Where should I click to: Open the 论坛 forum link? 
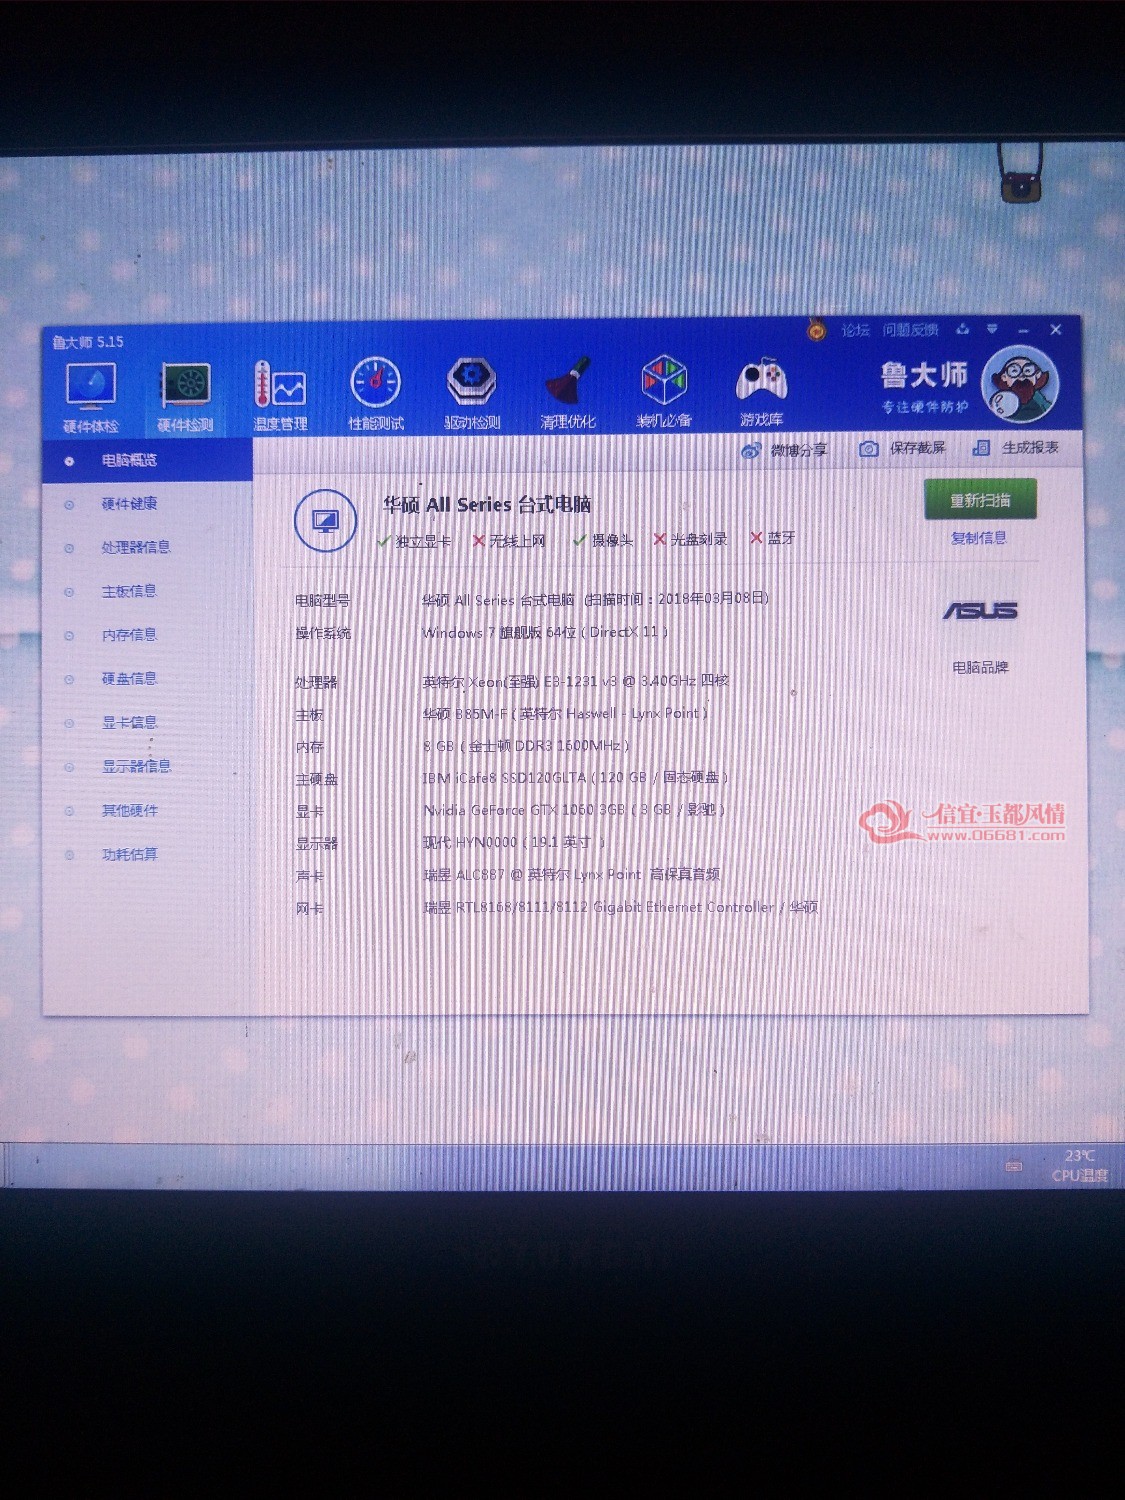(x=855, y=330)
